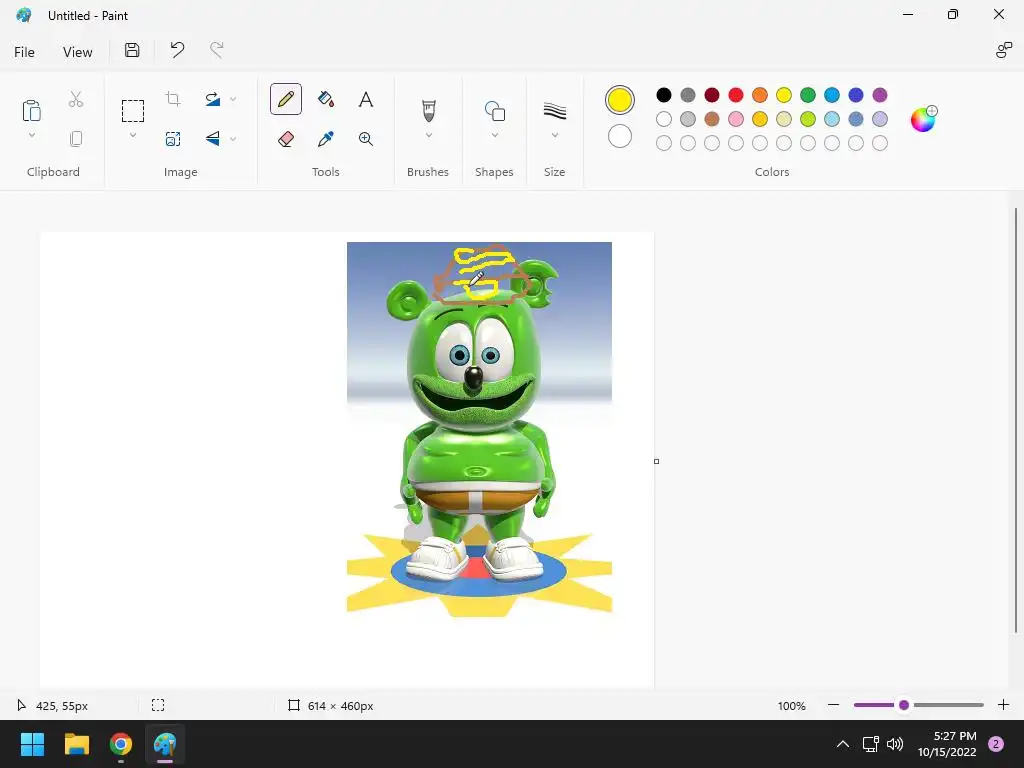Expand the Paste options dropdown arrow
Screen dimensions: 1024x768
[31, 135]
